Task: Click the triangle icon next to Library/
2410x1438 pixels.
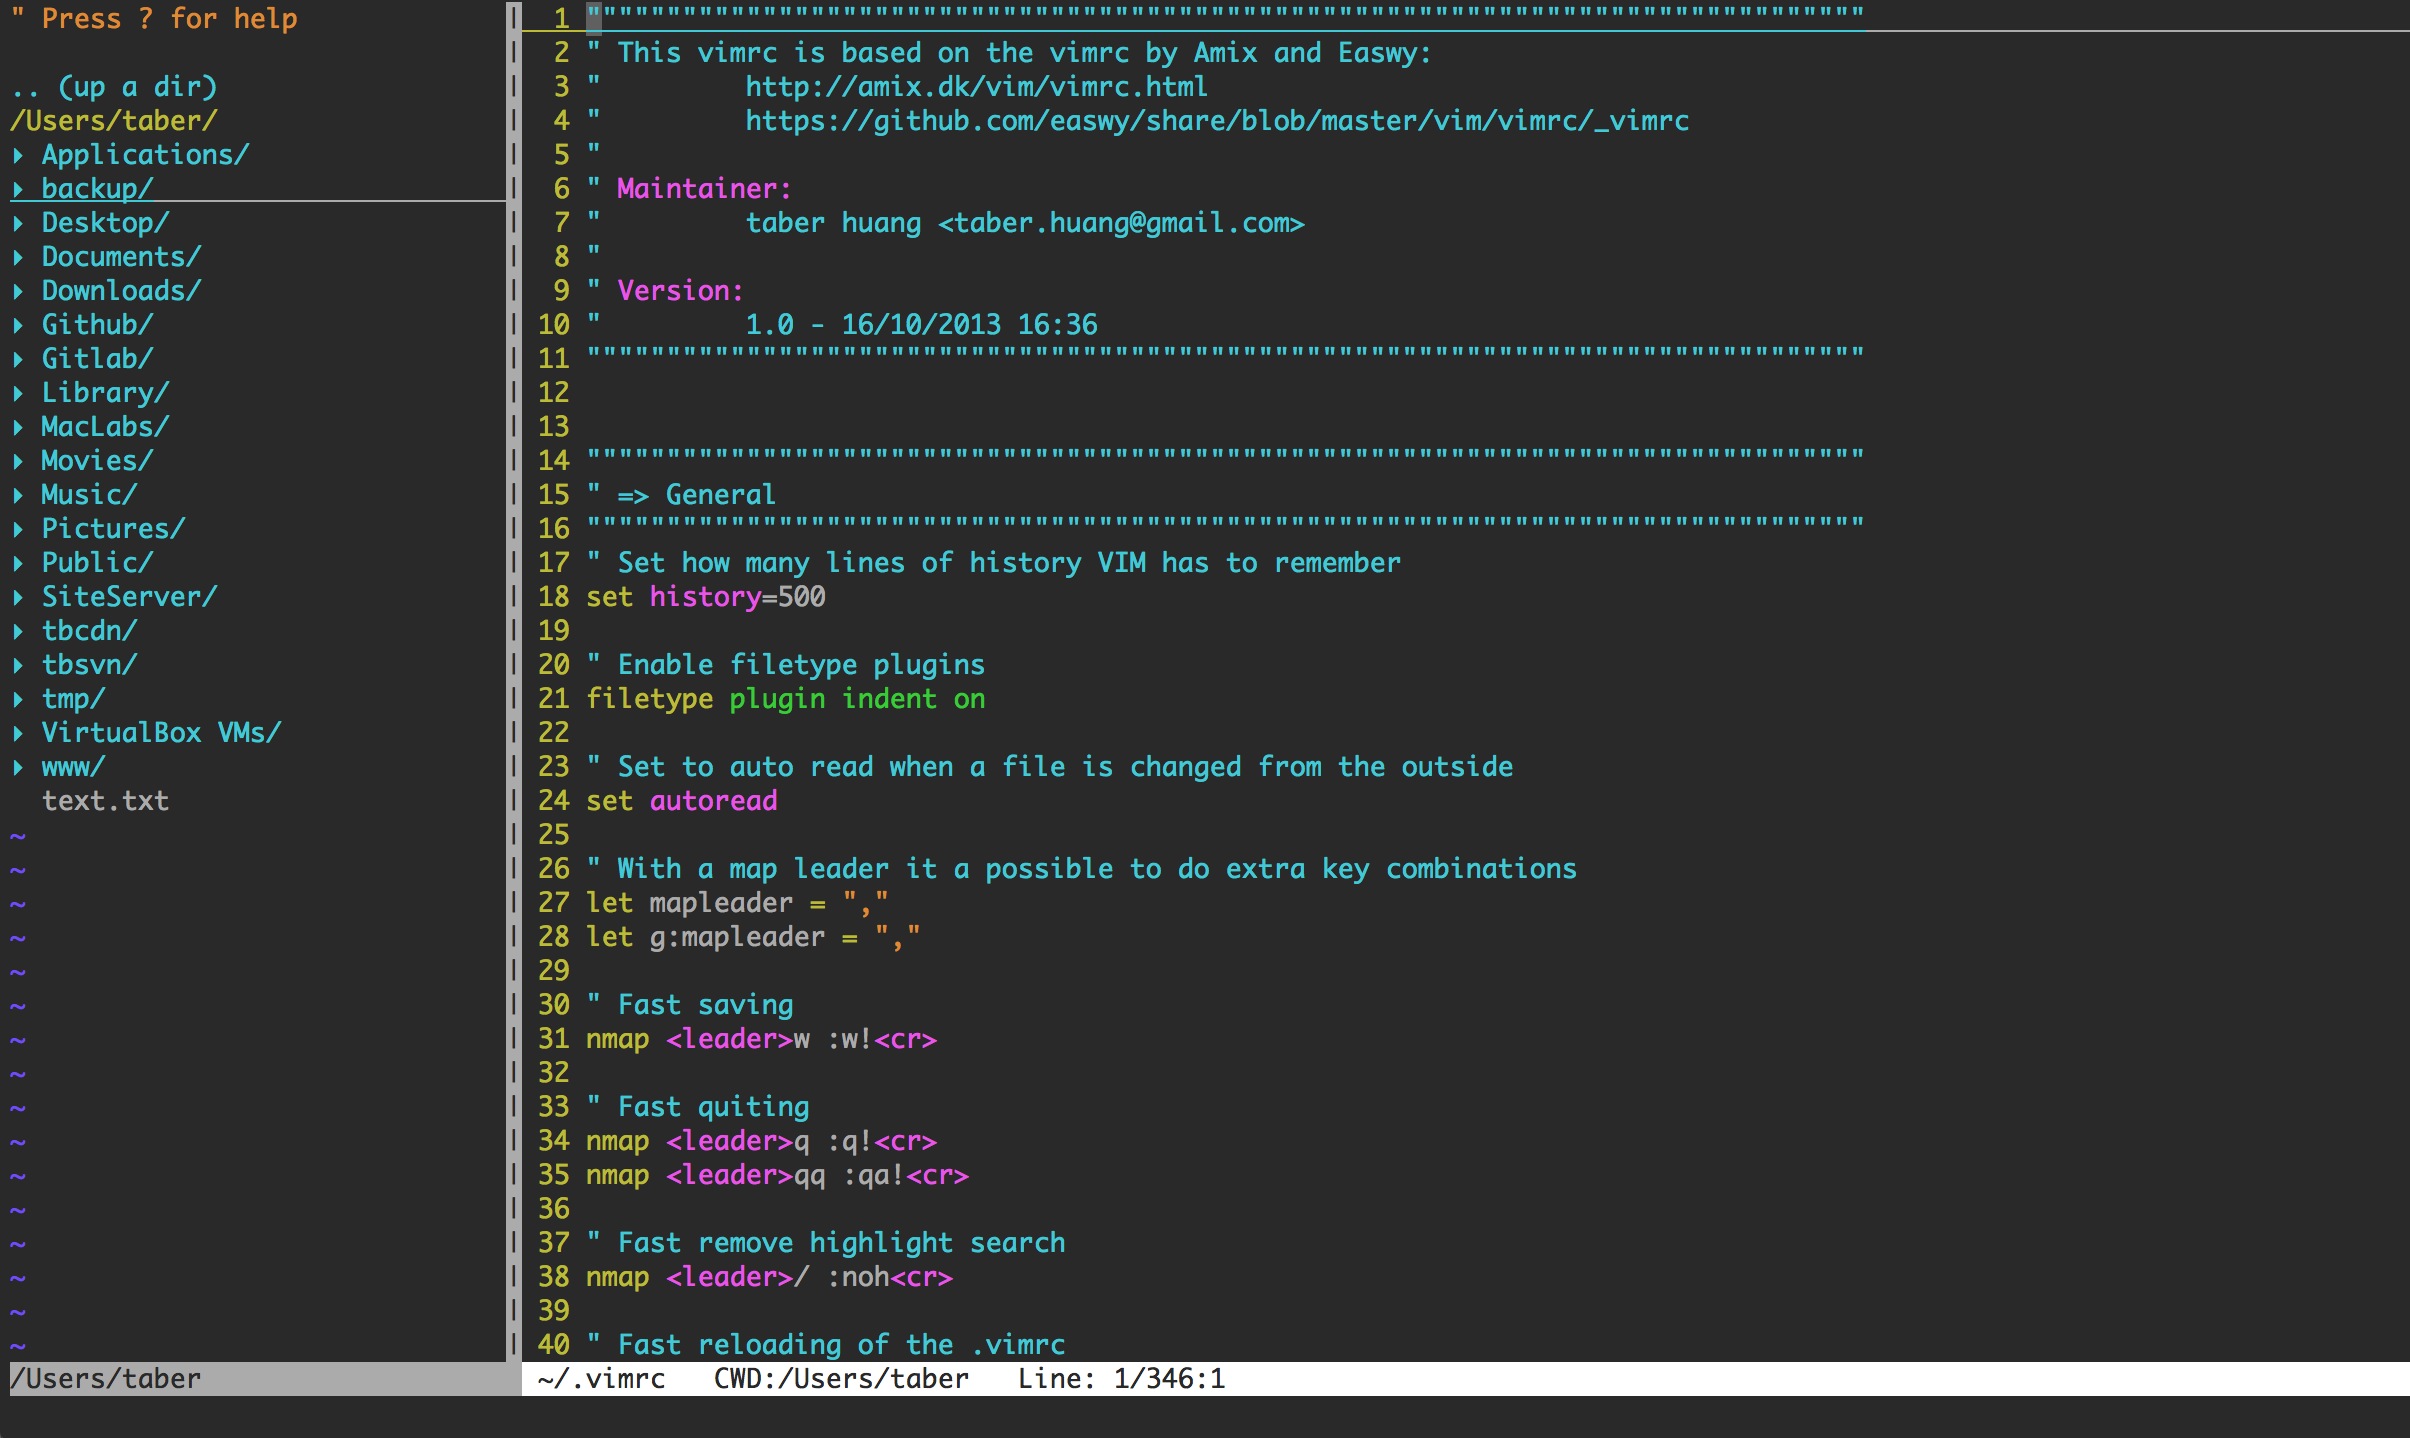Action: coord(18,393)
